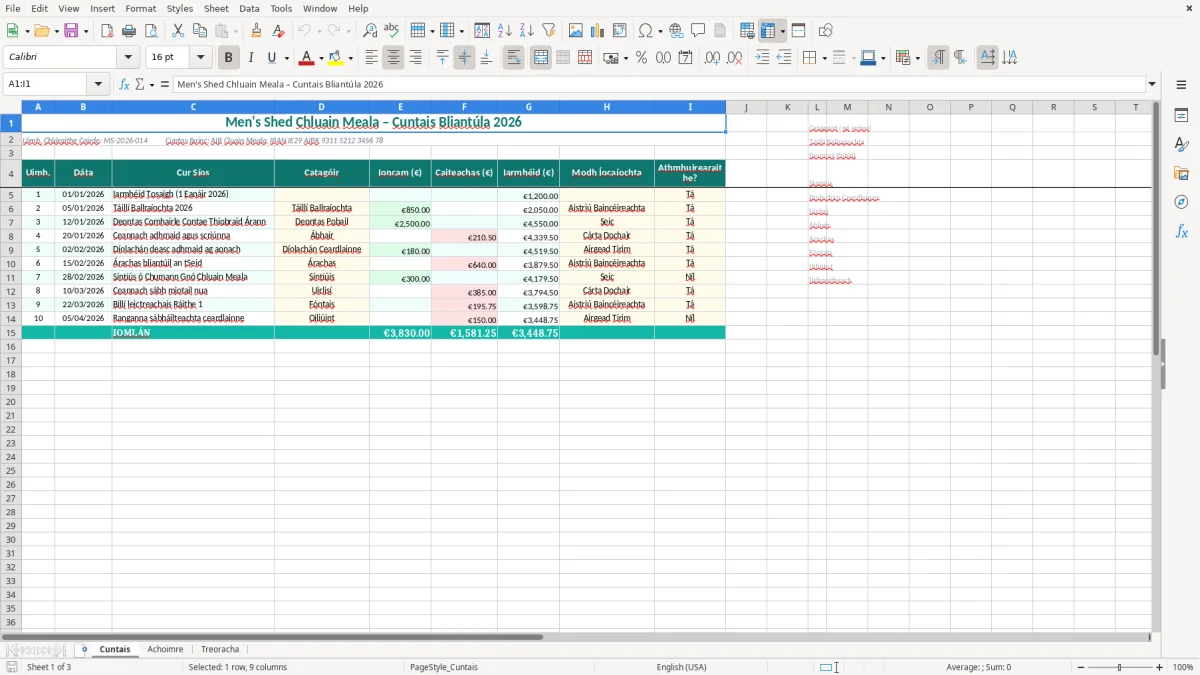
Task: Expand the formula bar arrow
Action: point(1152,84)
